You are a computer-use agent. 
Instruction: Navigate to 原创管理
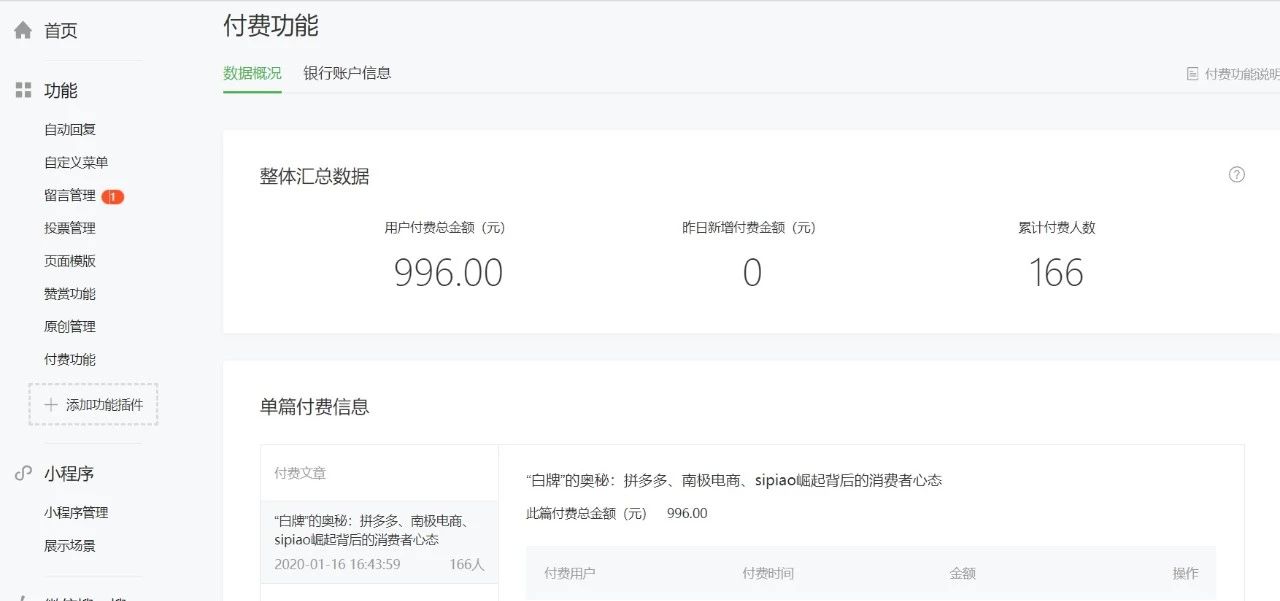click(x=70, y=327)
